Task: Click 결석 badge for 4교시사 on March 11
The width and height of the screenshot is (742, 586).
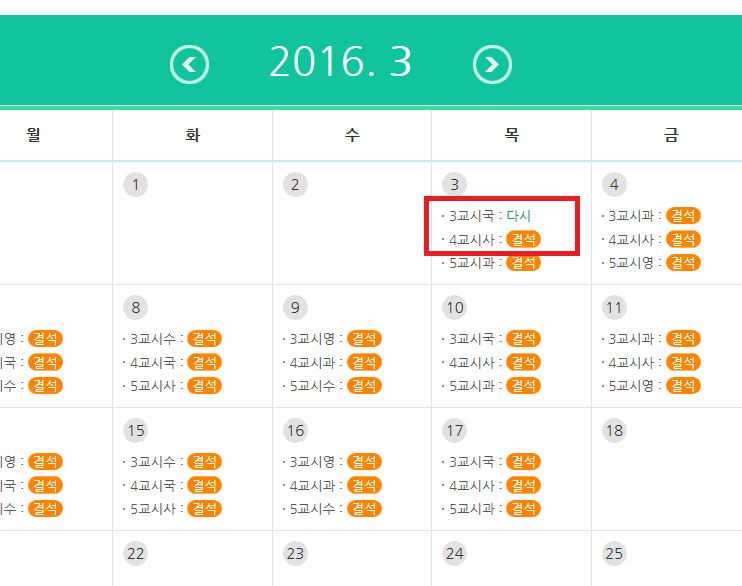Action: click(683, 362)
